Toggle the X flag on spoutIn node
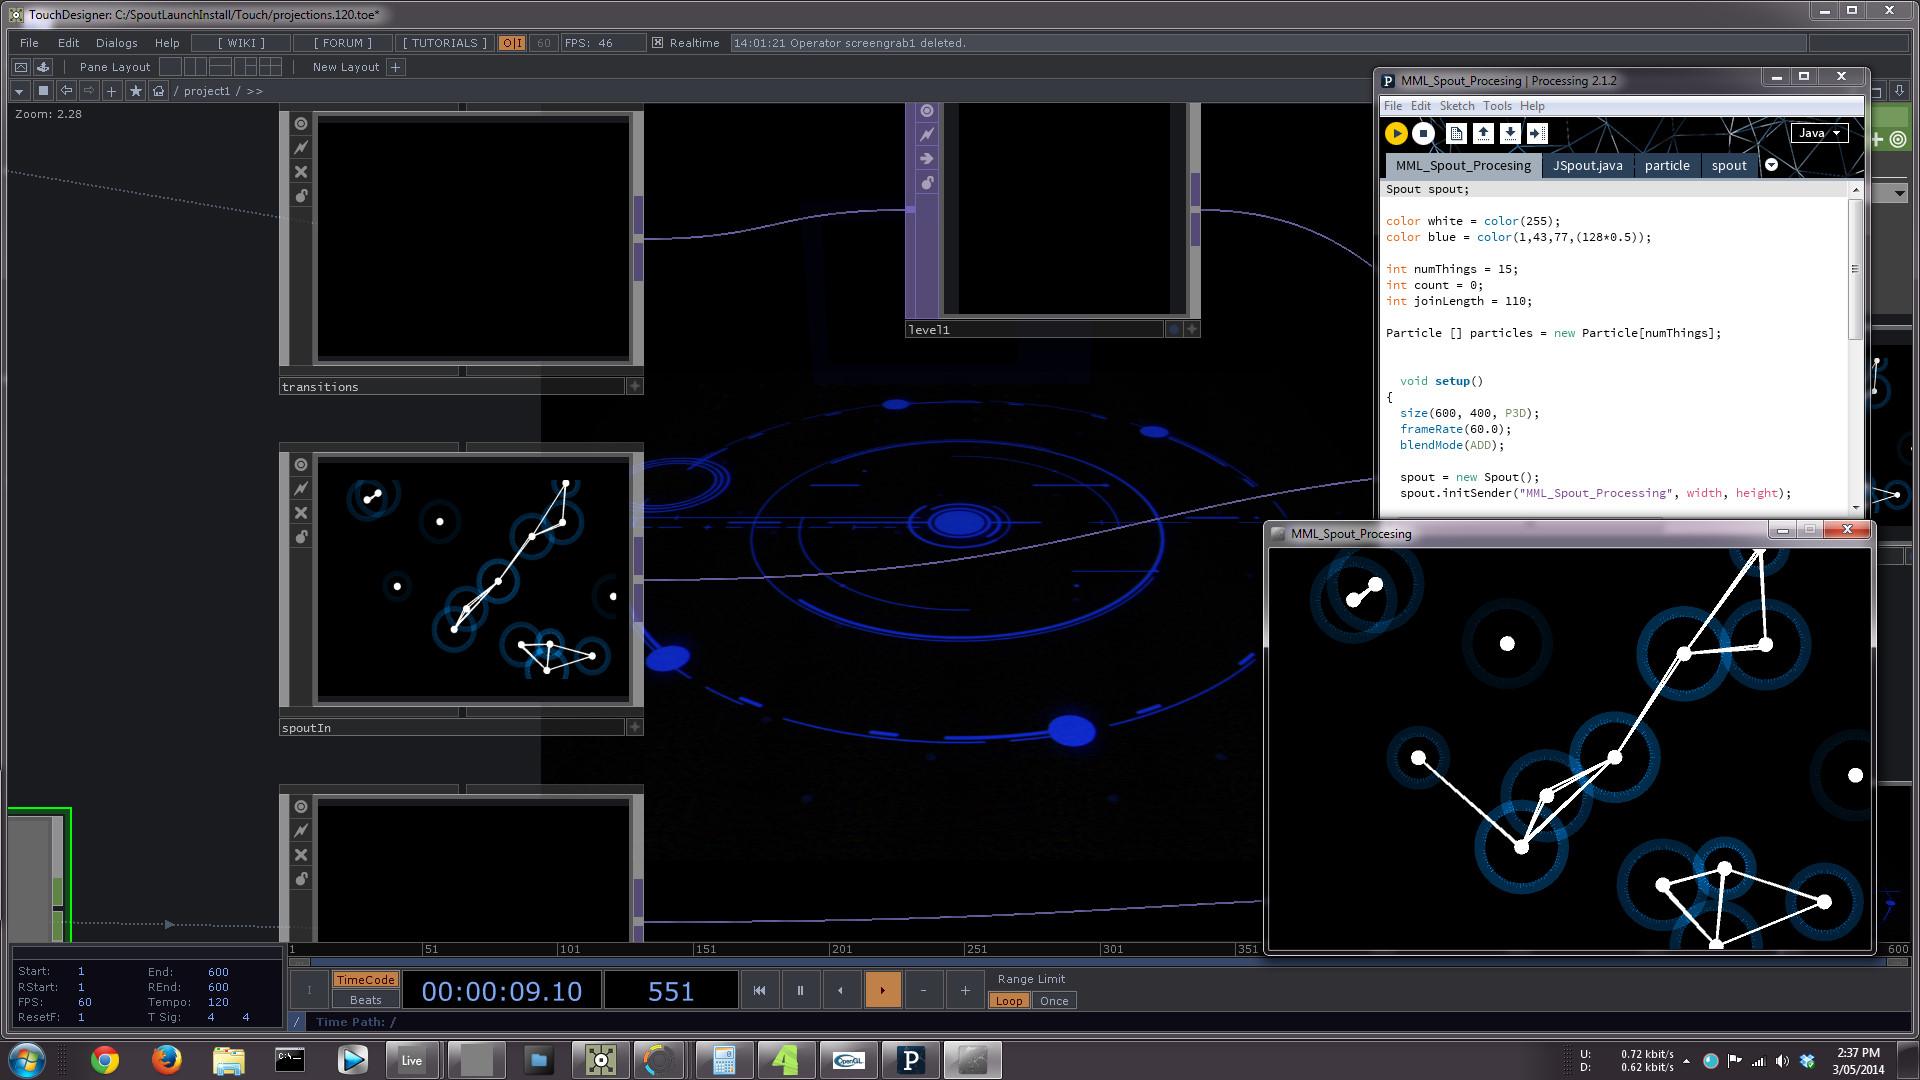Viewport: 1920px width, 1080px height. click(301, 513)
